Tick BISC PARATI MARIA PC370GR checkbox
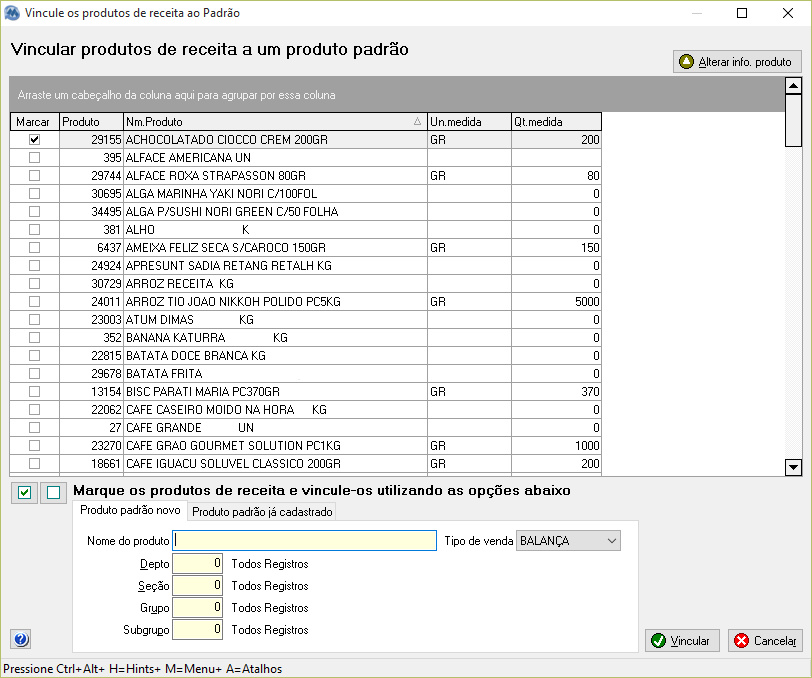This screenshot has height=678, width=812. [34, 392]
